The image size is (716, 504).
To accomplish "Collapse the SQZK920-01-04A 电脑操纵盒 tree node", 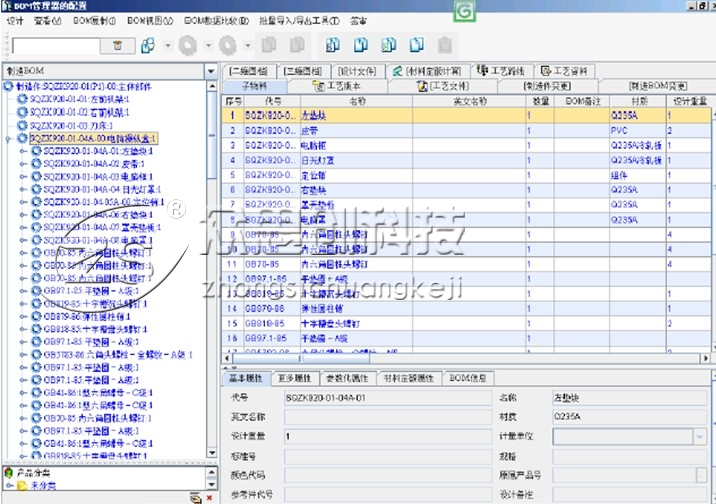I will [9, 138].
